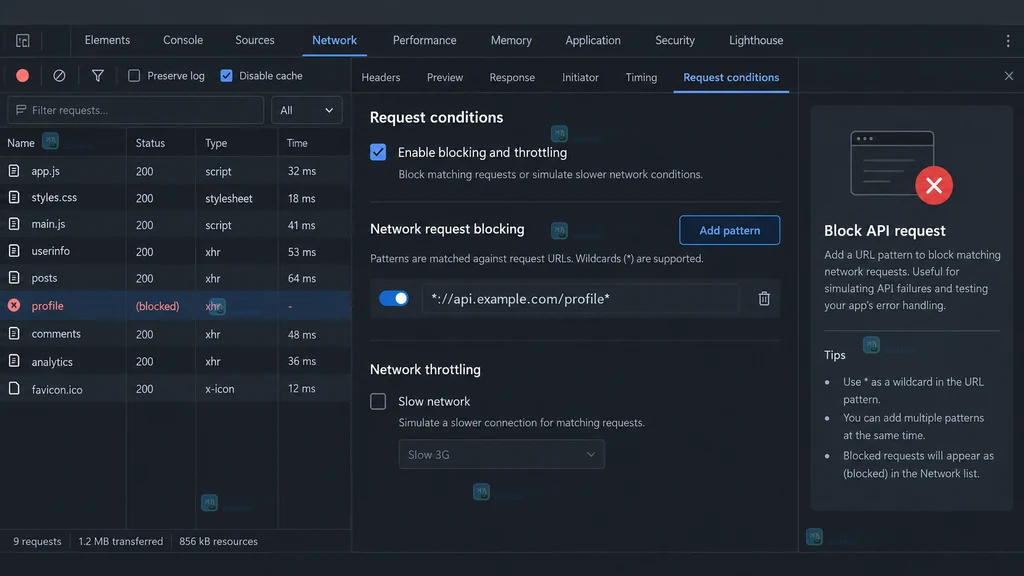Select the favicon.ico request
Viewport: 1024px width, 576px height.
pyautogui.click(x=176, y=389)
